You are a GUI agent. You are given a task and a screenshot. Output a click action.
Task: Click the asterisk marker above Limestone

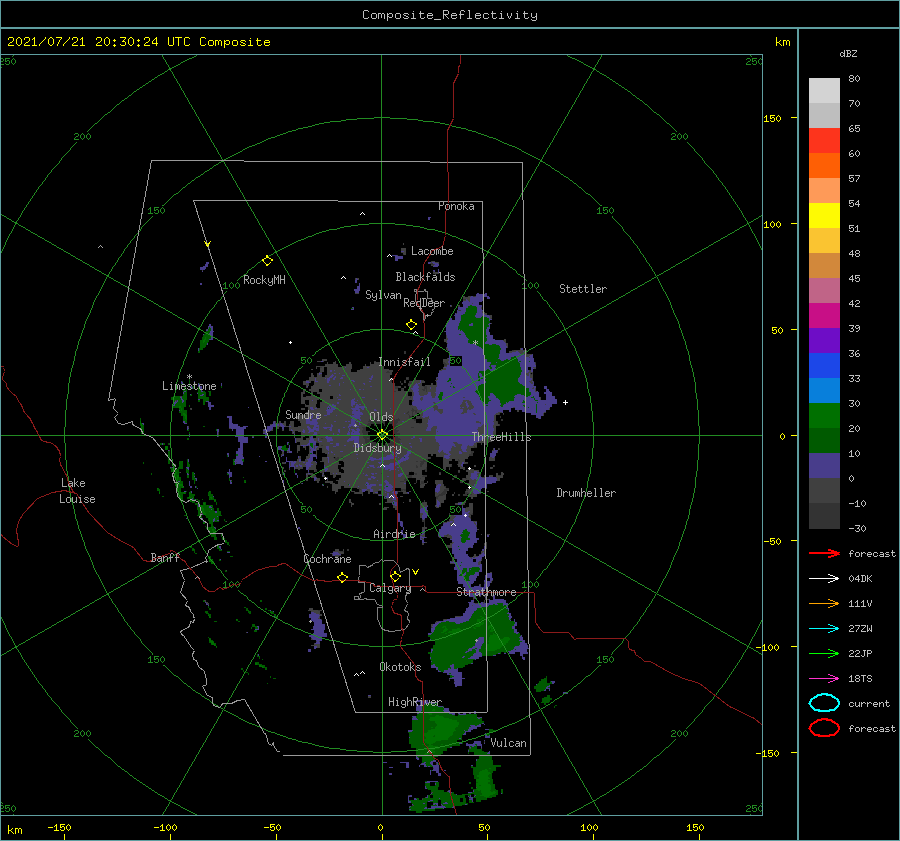coord(189,377)
